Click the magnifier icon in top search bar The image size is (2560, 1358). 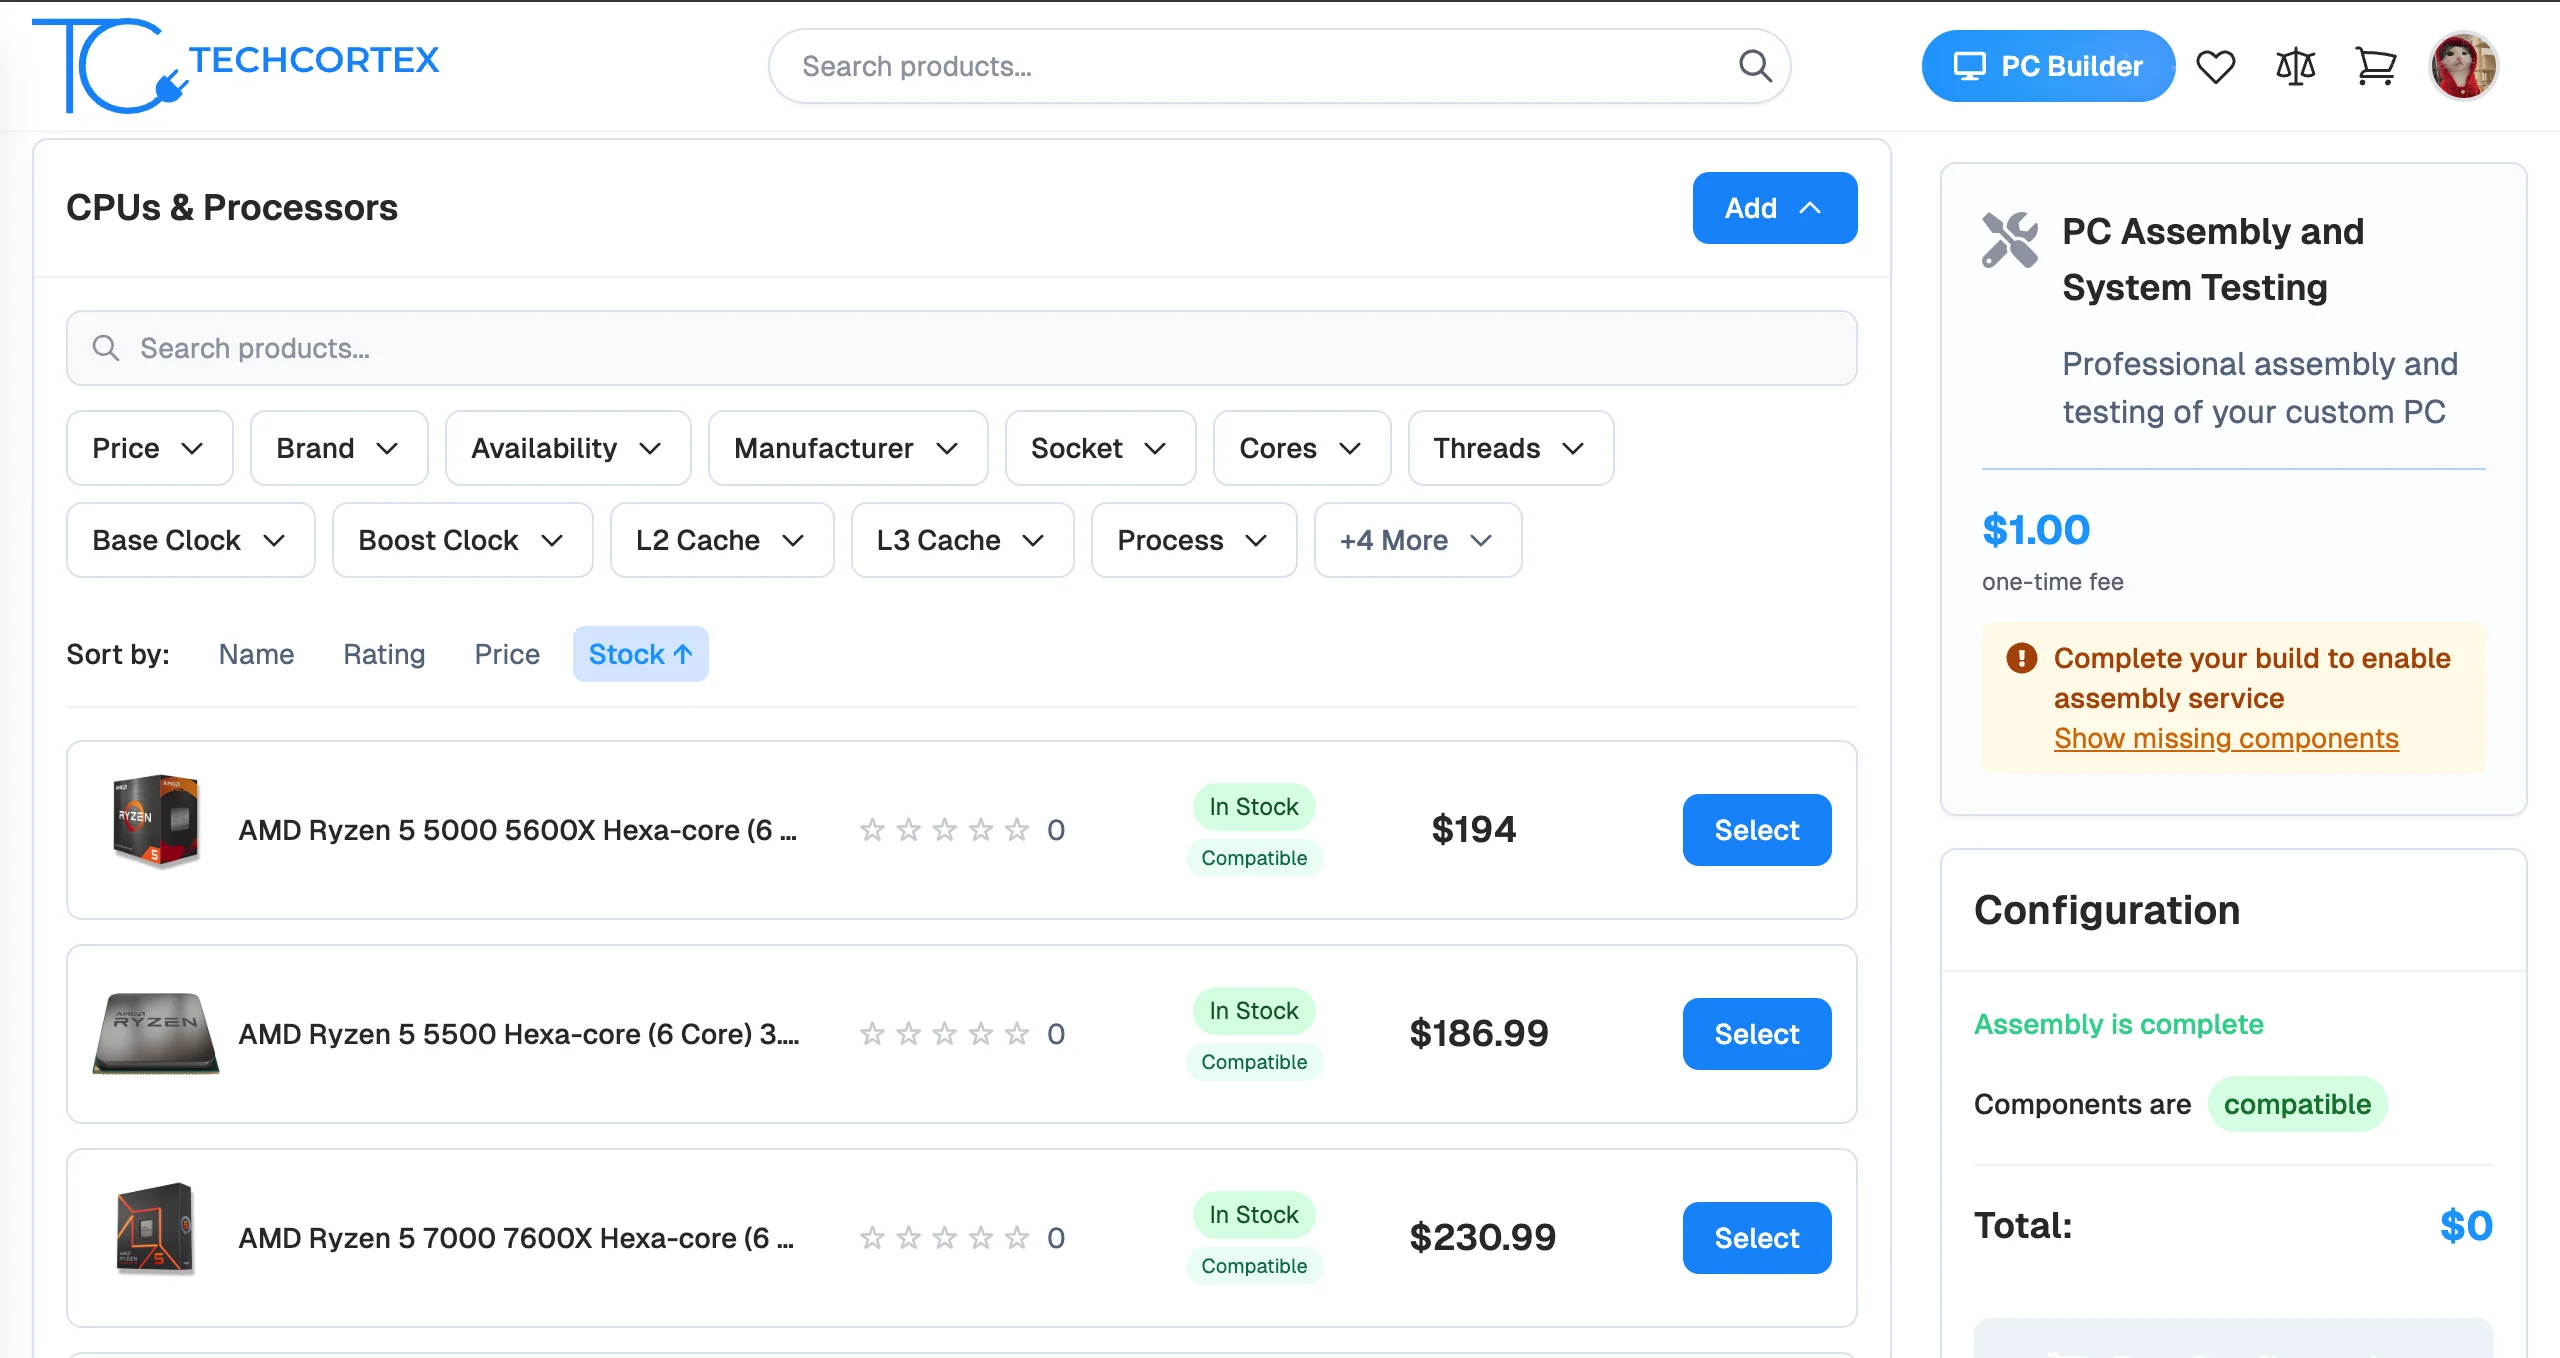(x=1755, y=66)
